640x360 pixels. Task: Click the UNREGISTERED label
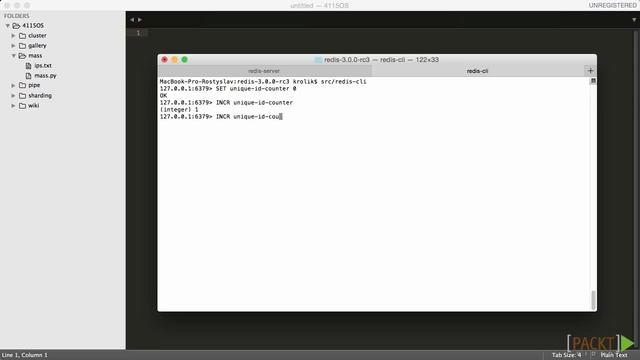(612, 5)
